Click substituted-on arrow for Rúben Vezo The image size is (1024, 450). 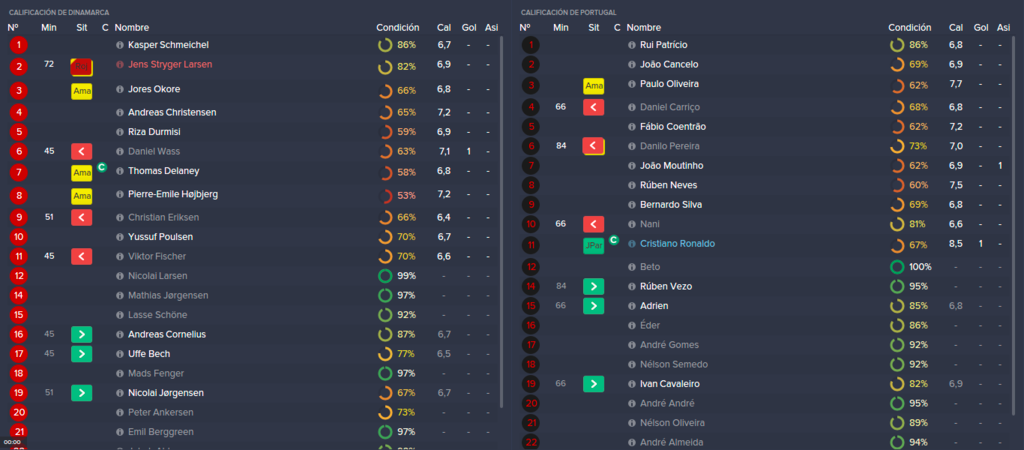[x=594, y=286]
